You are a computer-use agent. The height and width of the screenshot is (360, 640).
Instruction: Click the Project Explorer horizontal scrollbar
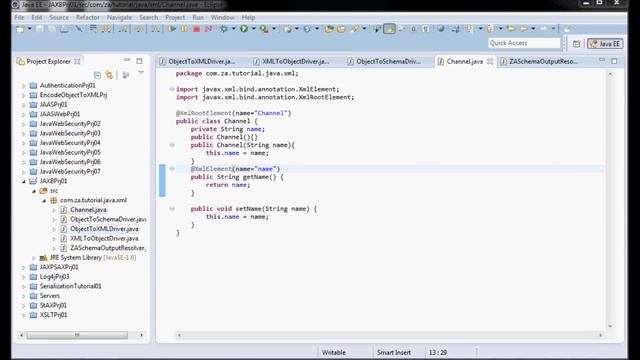(77, 335)
